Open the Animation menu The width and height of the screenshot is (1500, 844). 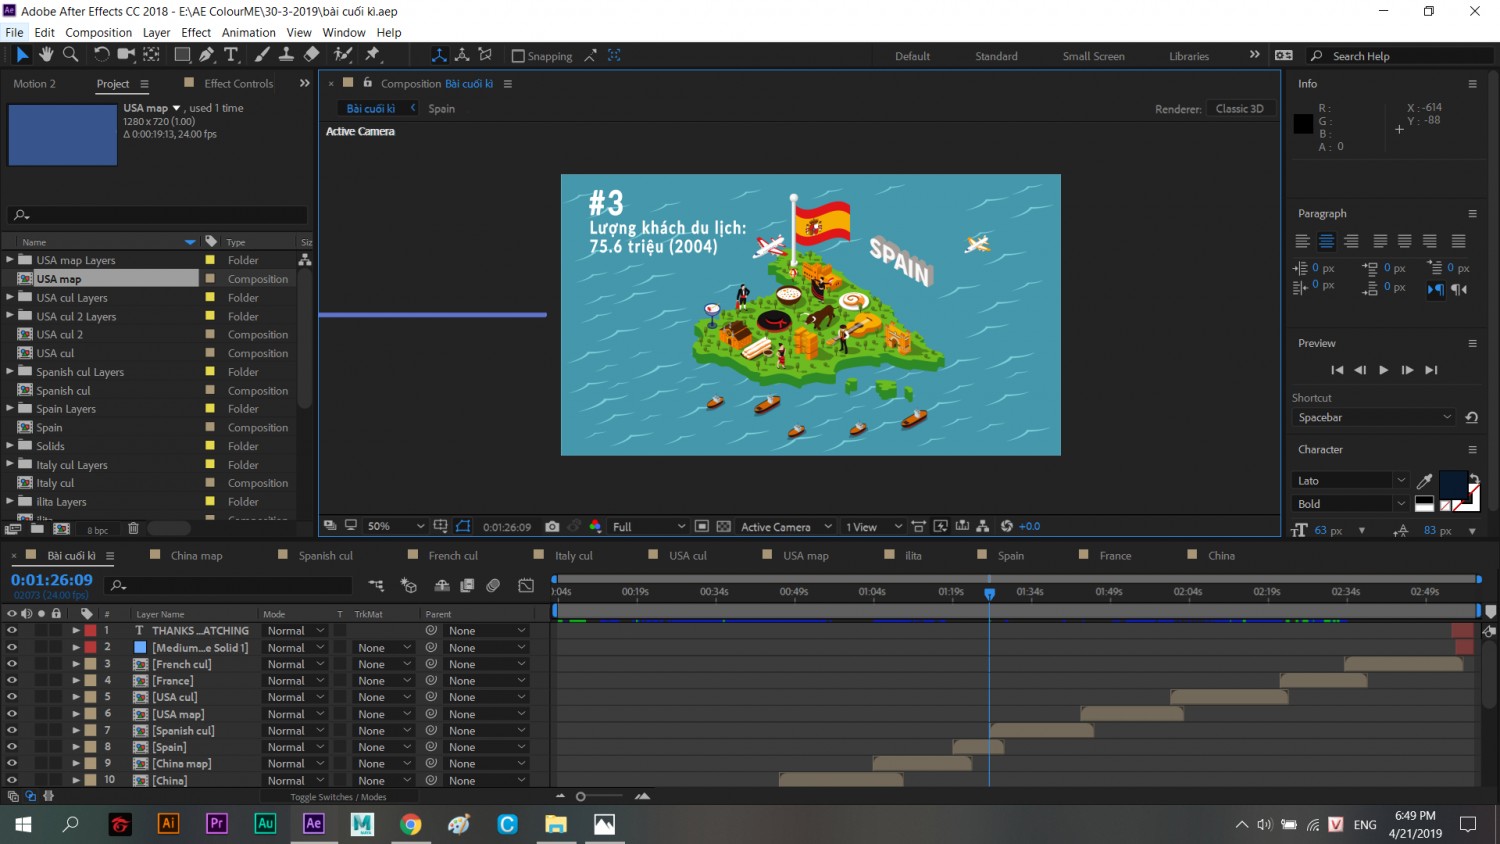click(248, 32)
